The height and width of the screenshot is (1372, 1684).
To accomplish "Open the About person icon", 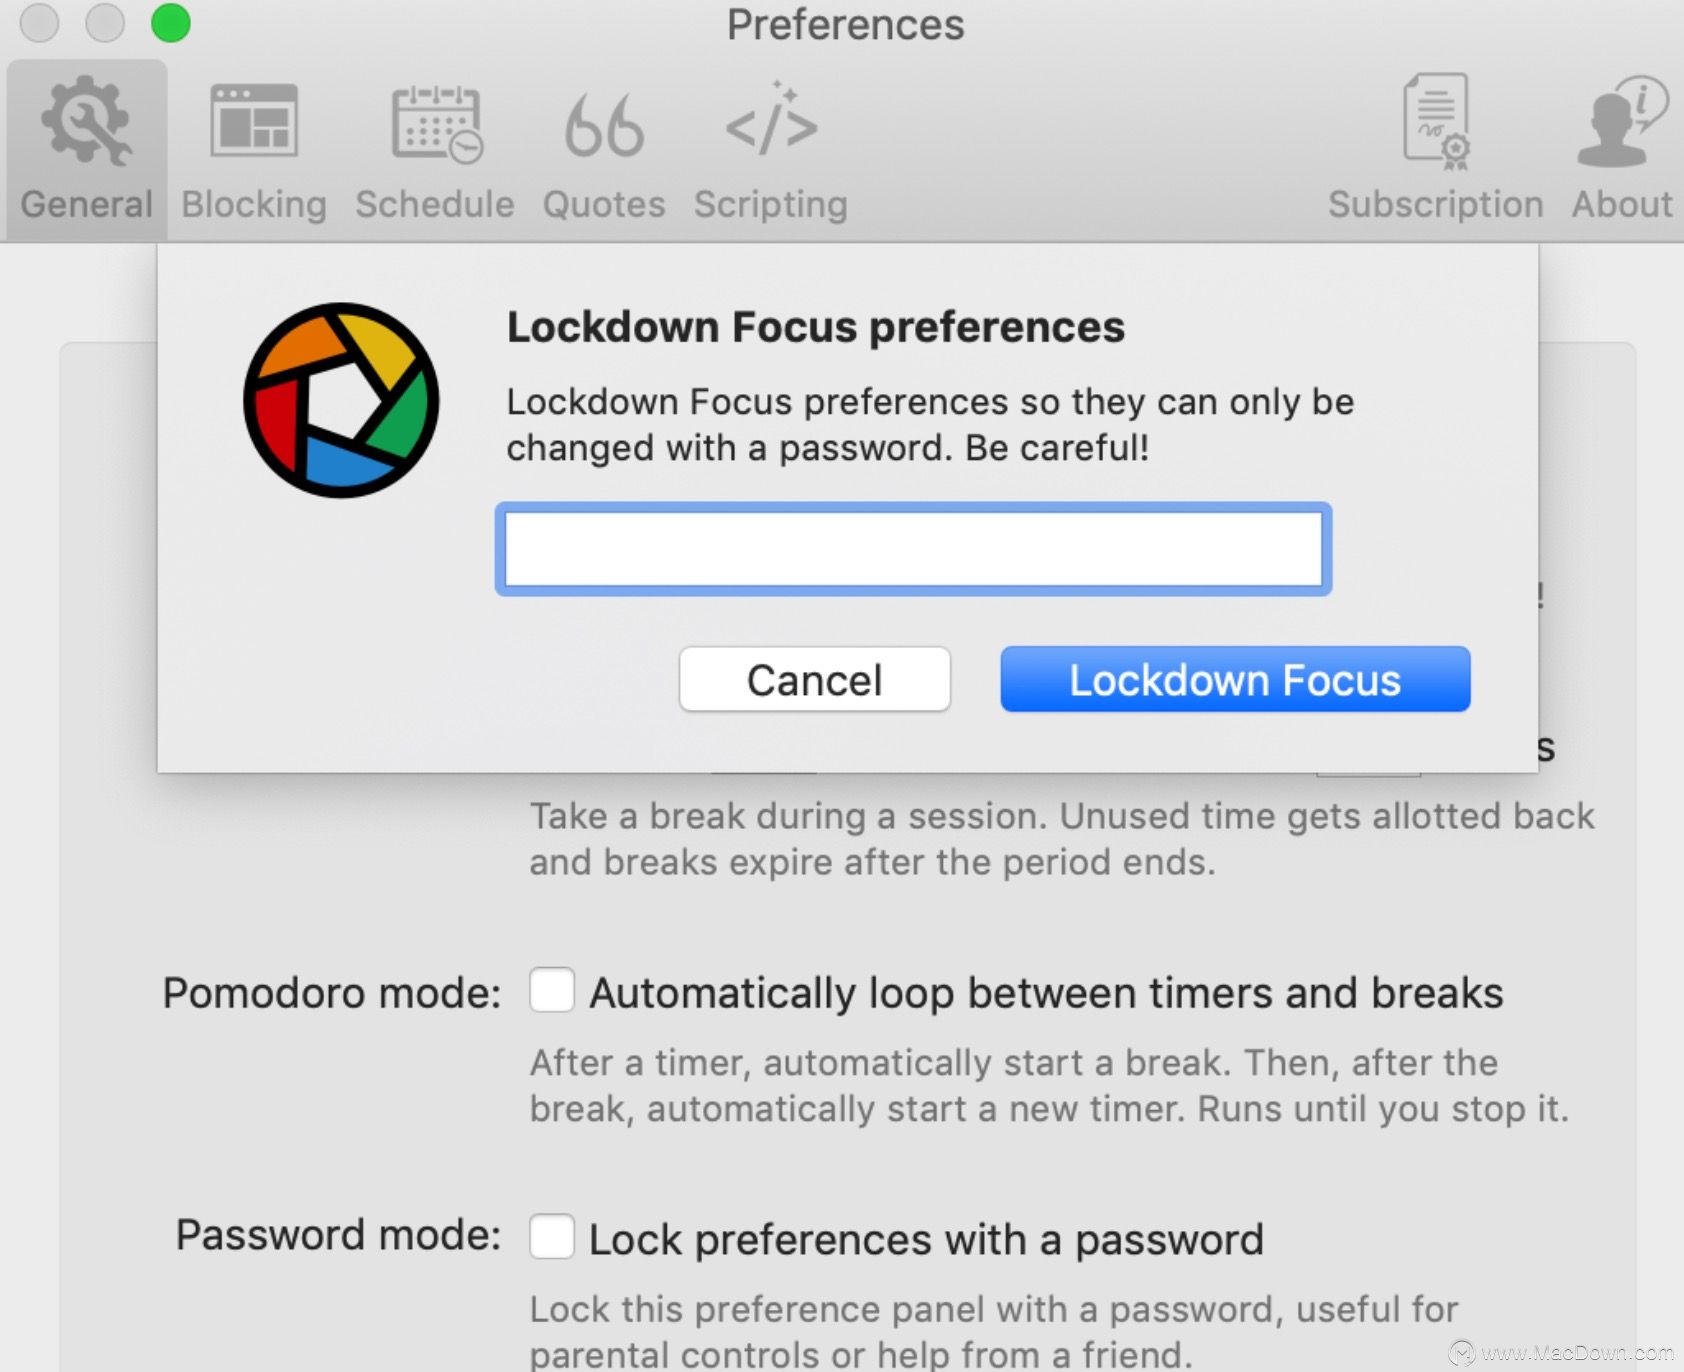I will coord(1622,121).
